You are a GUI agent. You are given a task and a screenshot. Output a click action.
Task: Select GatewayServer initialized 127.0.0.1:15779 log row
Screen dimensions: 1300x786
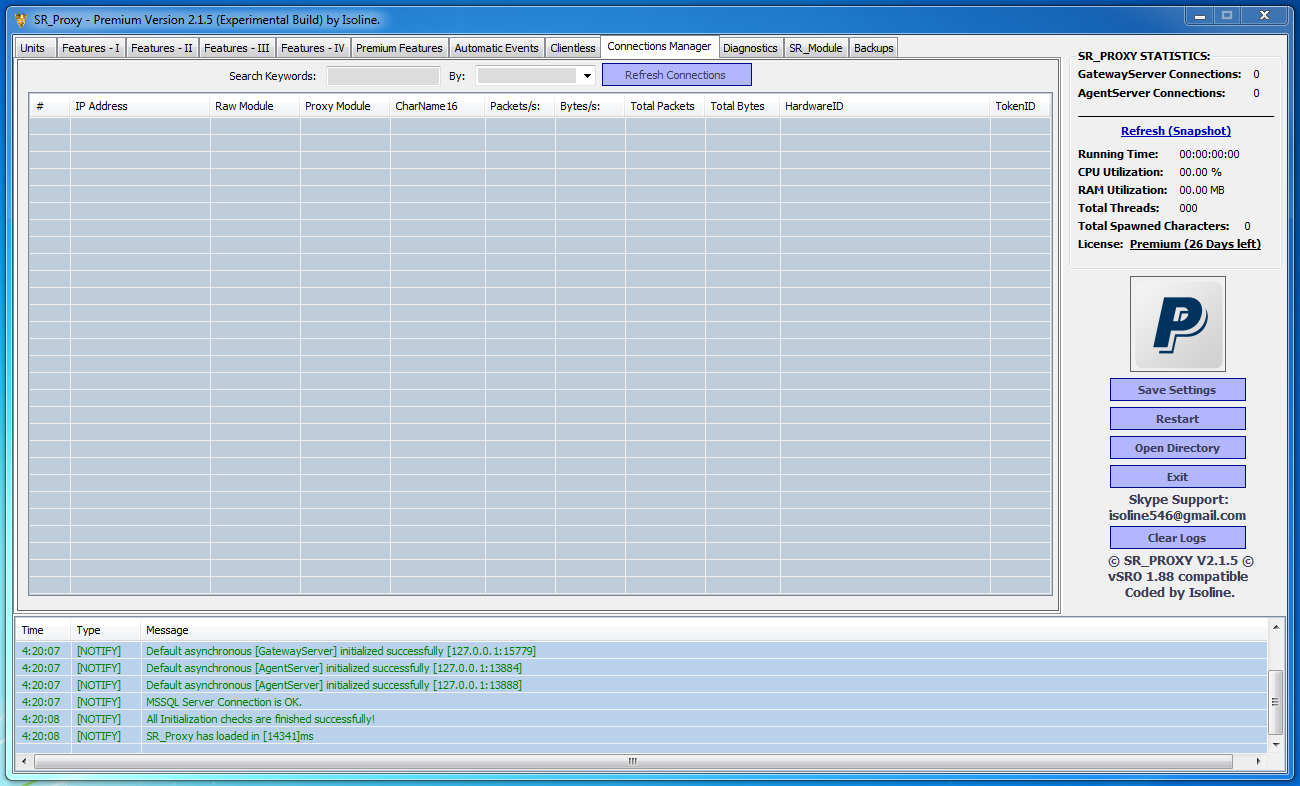click(x=642, y=651)
